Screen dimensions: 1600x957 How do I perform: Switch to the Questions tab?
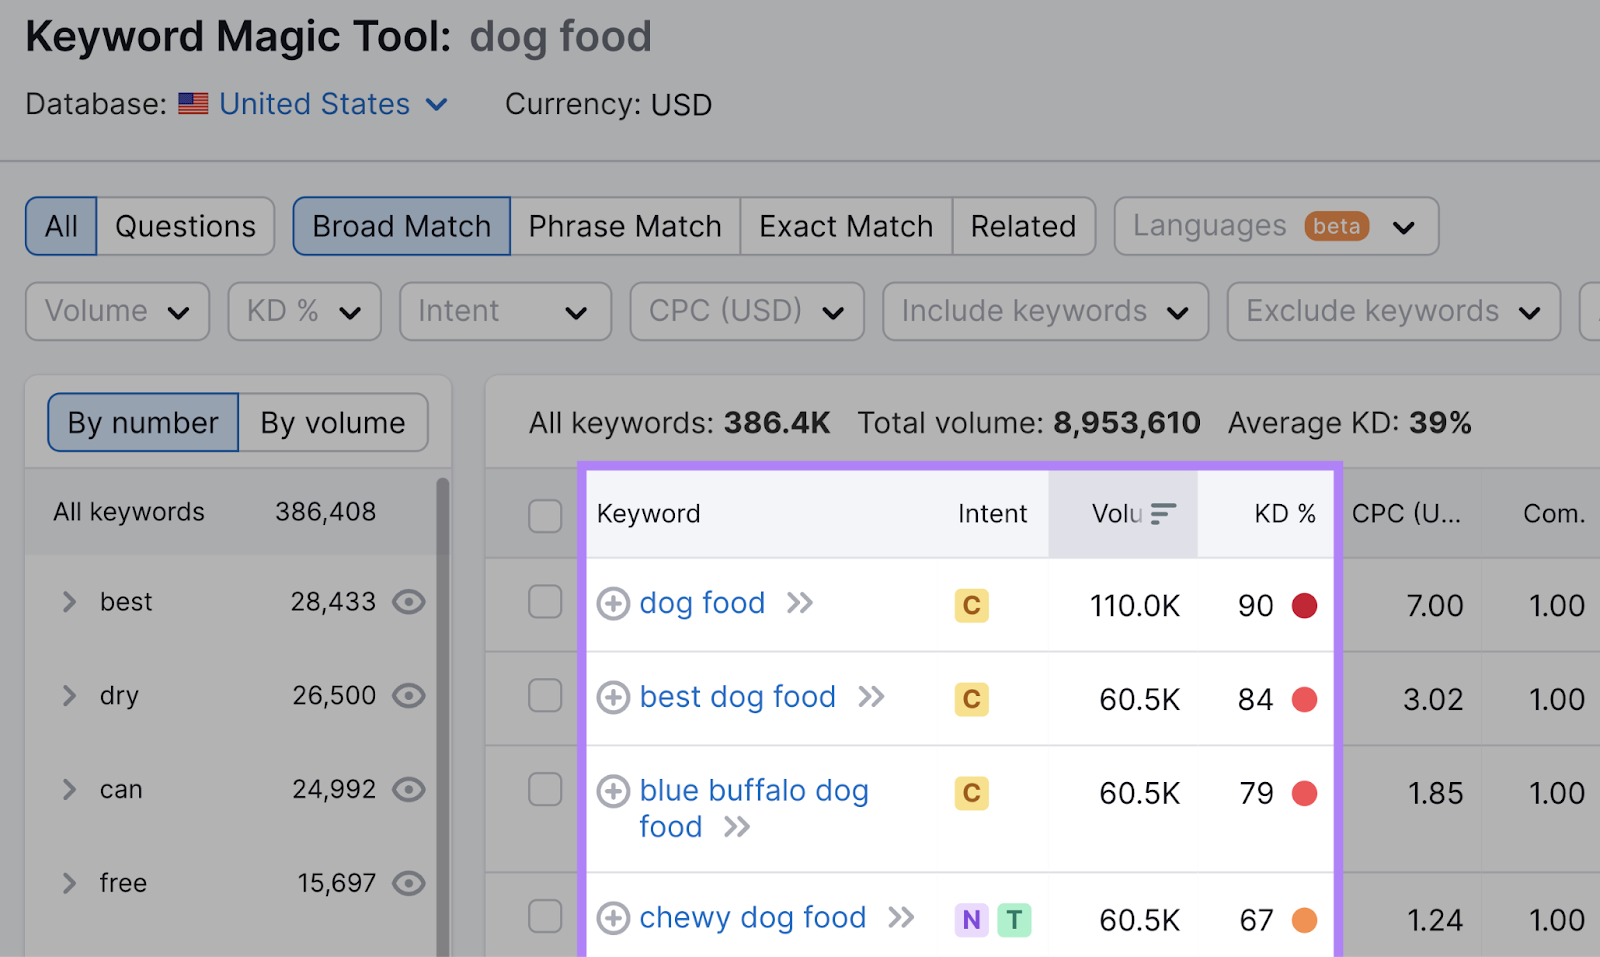click(x=184, y=226)
